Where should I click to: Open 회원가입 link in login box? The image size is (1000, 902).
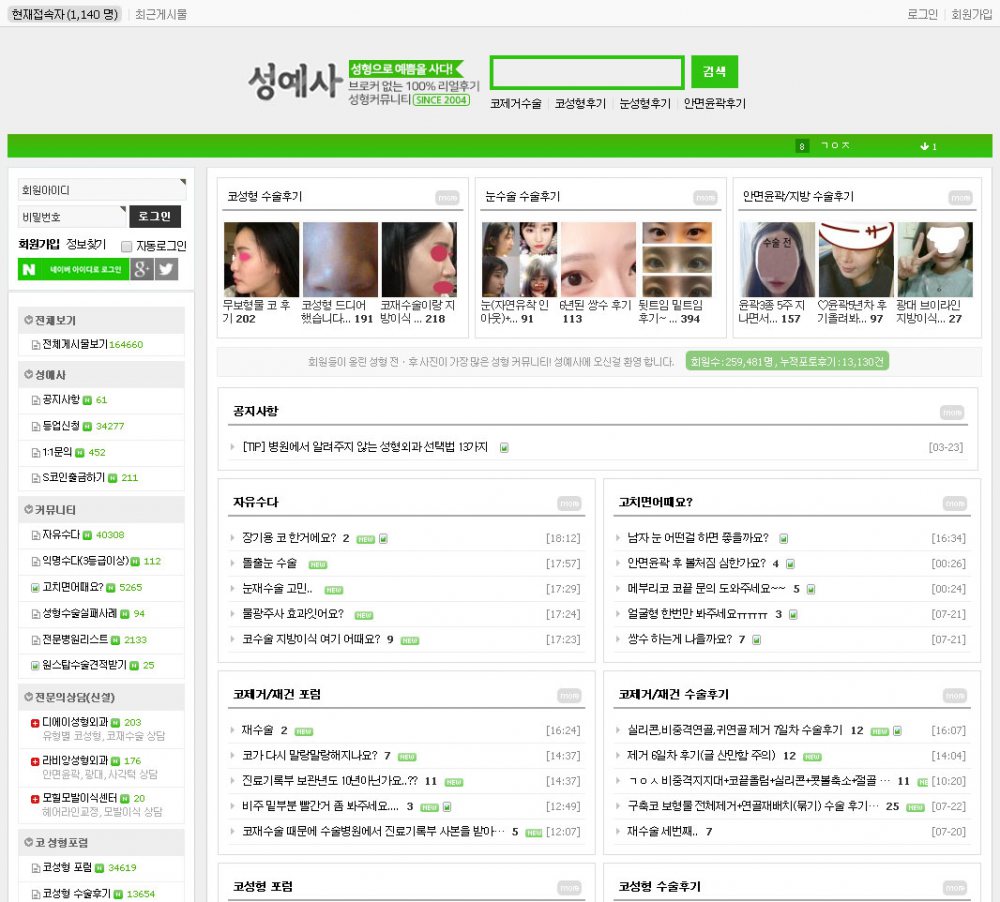pos(39,244)
